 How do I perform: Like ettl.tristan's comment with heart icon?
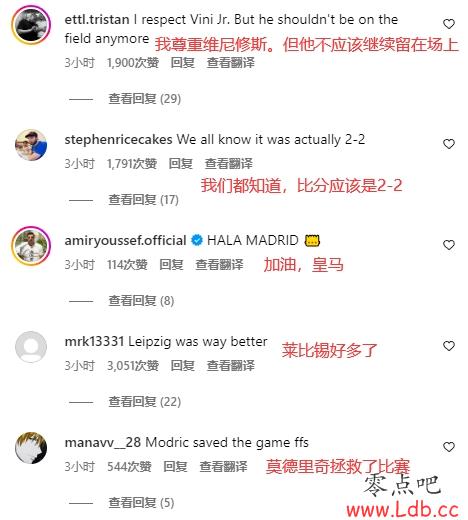click(x=449, y=24)
